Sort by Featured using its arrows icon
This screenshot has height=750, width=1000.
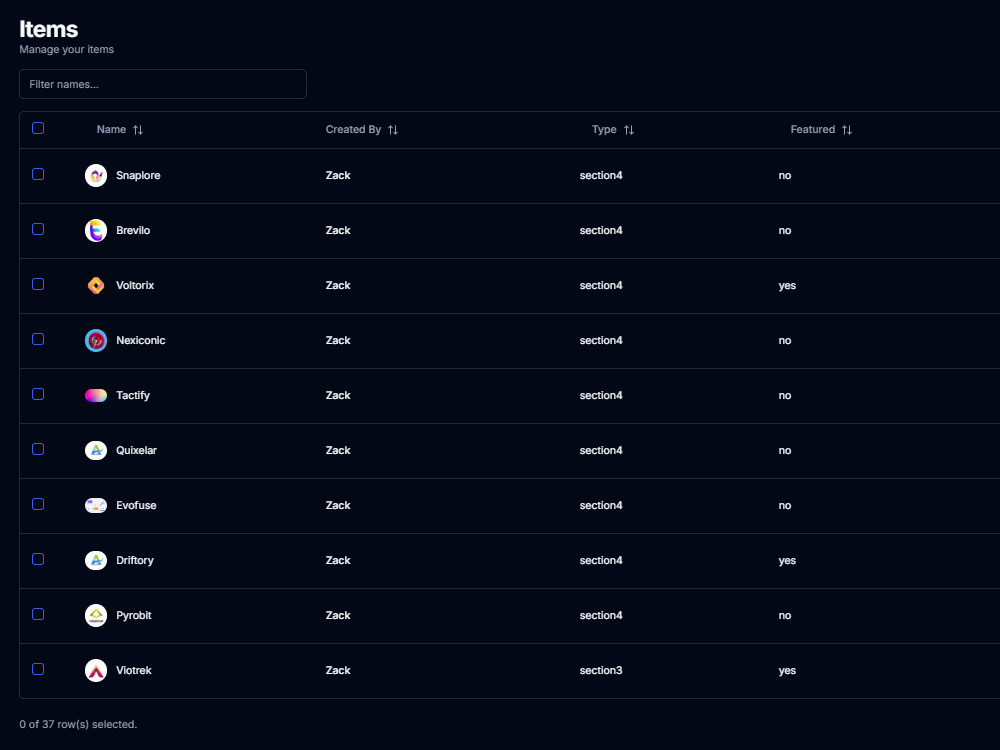(x=847, y=130)
